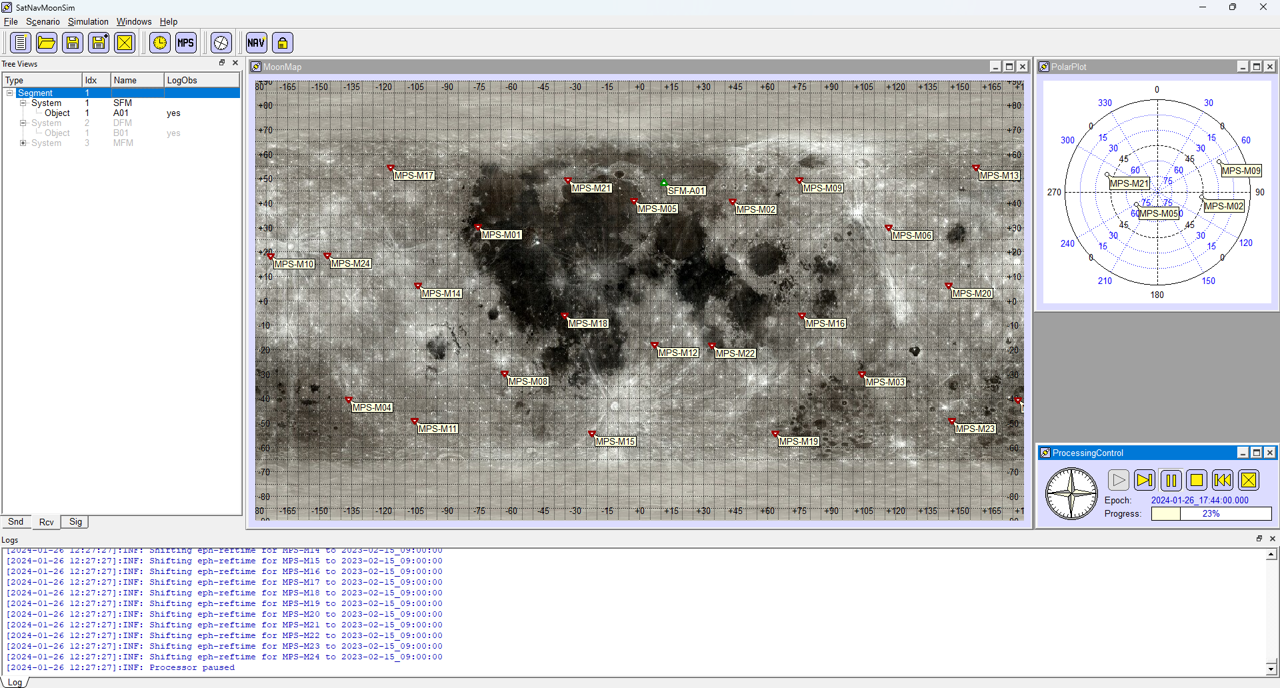Expand the MFM System node
This screenshot has height=688, width=1280.
click(x=23, y=143)
